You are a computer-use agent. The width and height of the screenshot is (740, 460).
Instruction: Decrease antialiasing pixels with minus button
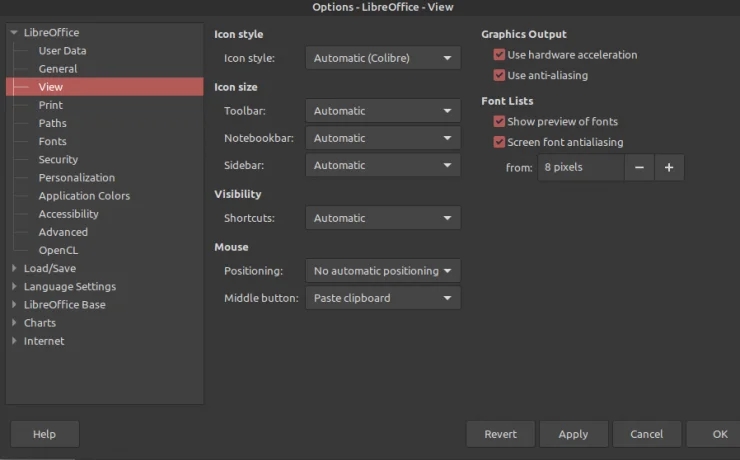[639, 167]
